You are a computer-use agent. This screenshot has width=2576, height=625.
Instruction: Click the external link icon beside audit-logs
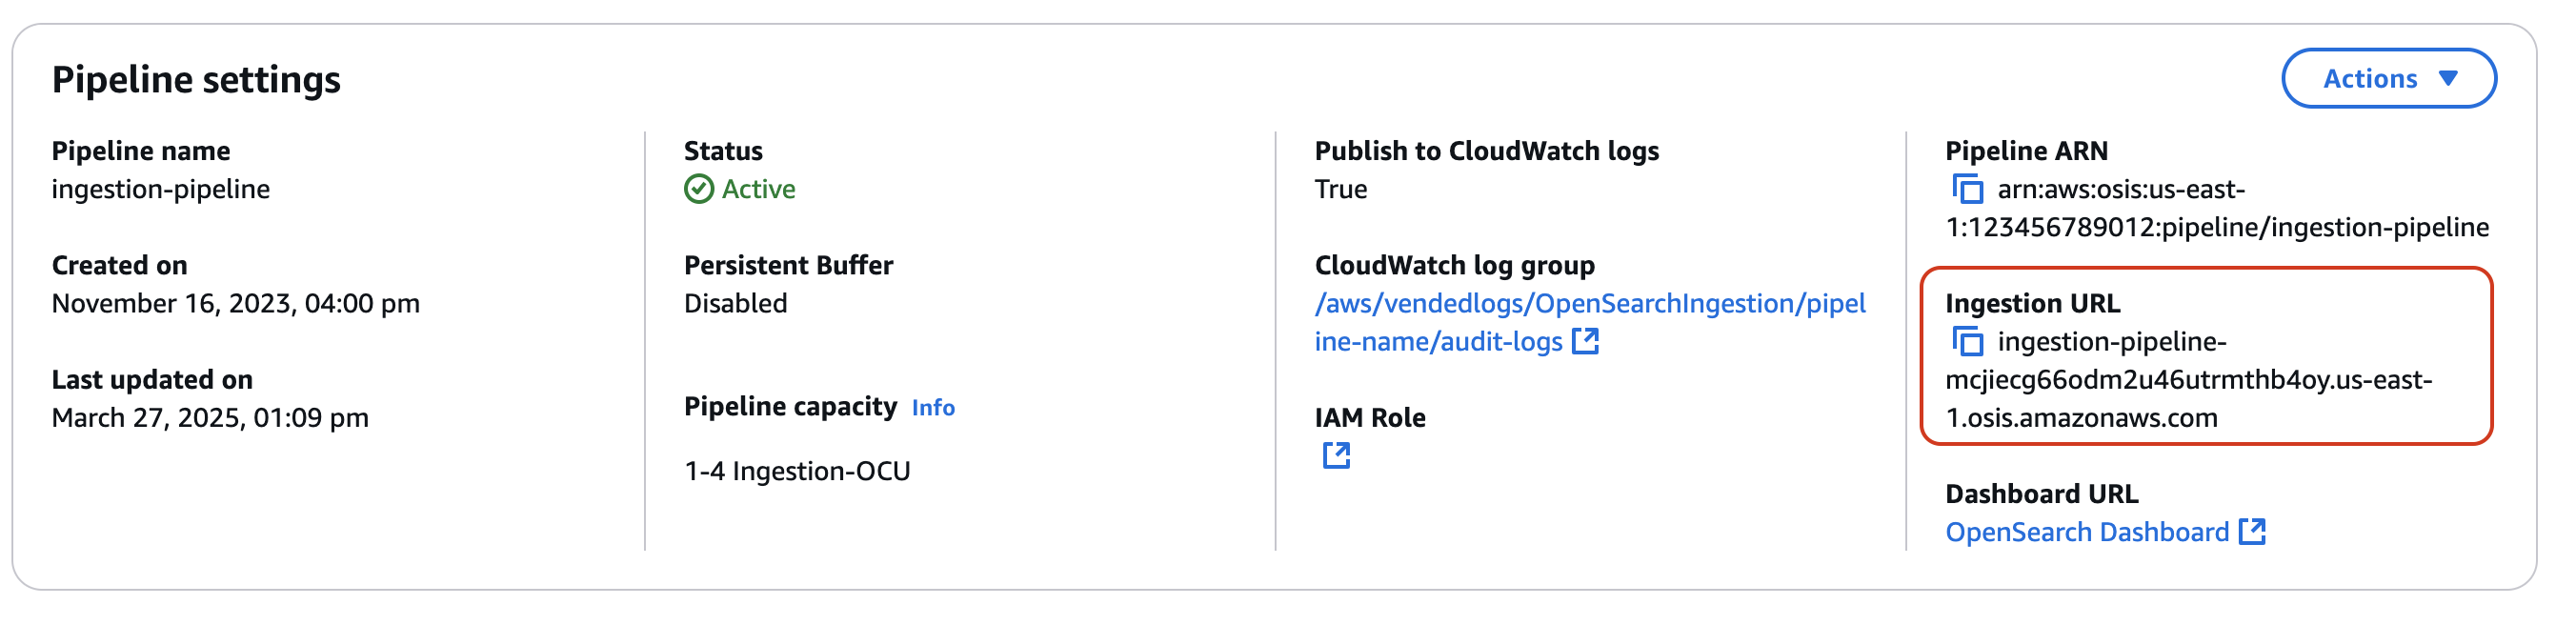point(1585,341)
